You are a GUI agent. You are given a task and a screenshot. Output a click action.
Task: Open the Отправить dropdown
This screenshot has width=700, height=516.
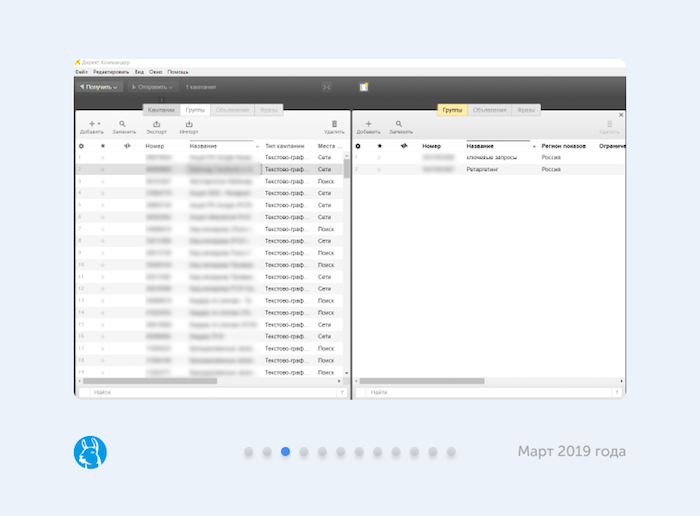coord(152,87)
